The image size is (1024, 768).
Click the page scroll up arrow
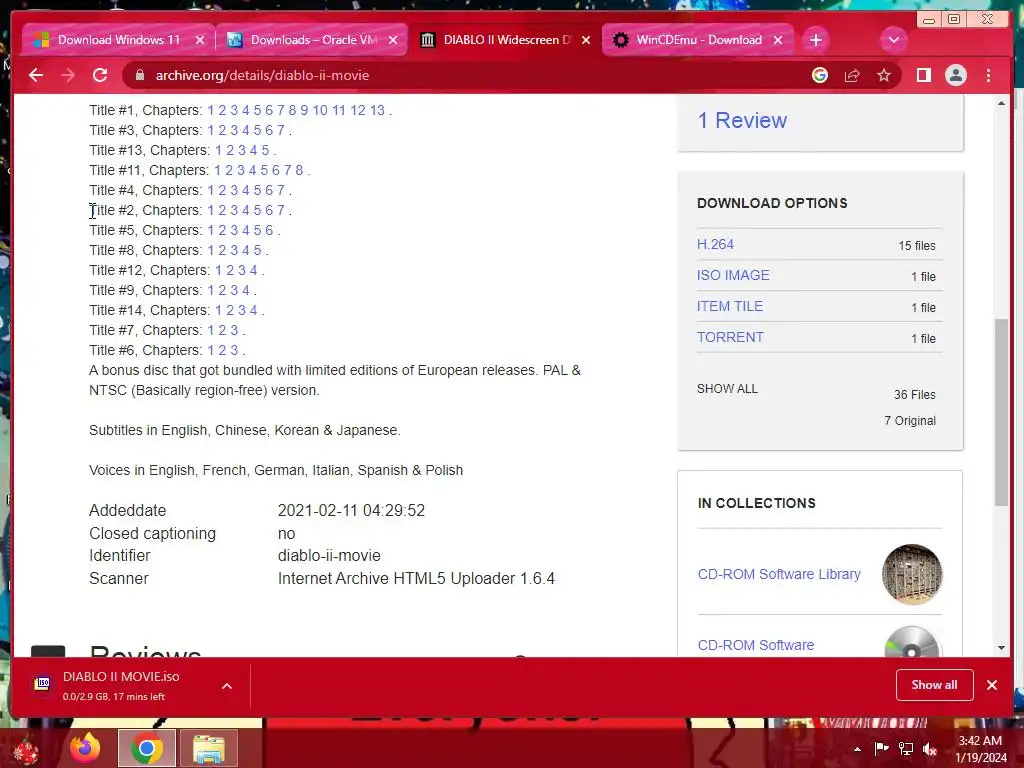[x=1001, y=104]
